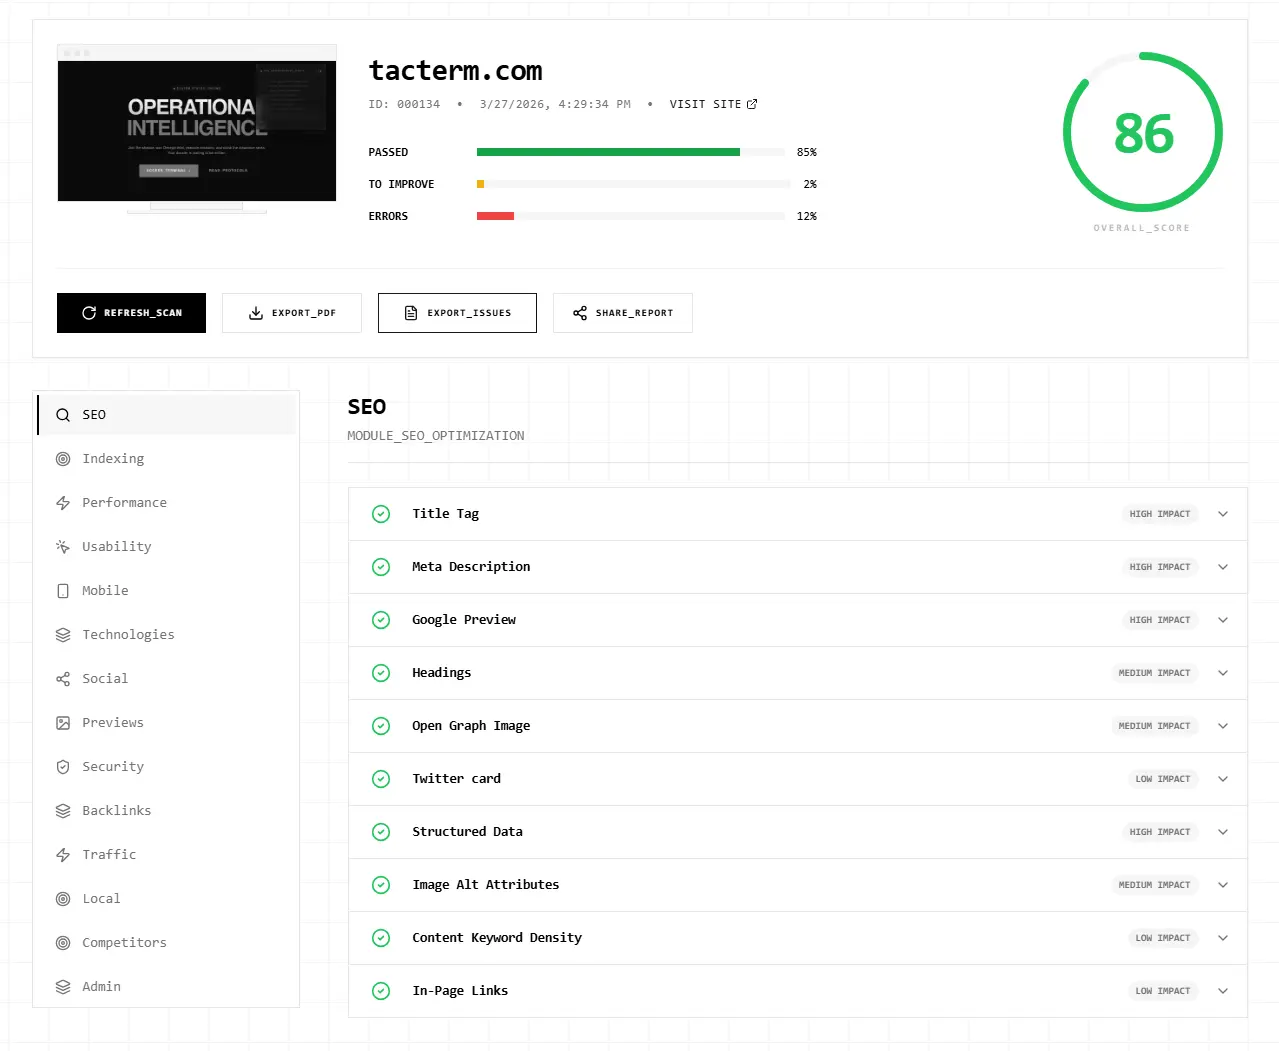The height and width of the screenshot is (1051, 1279).
Task: Click the tacterm.com website preview thumbnail
Action: [x=197, y=131]
